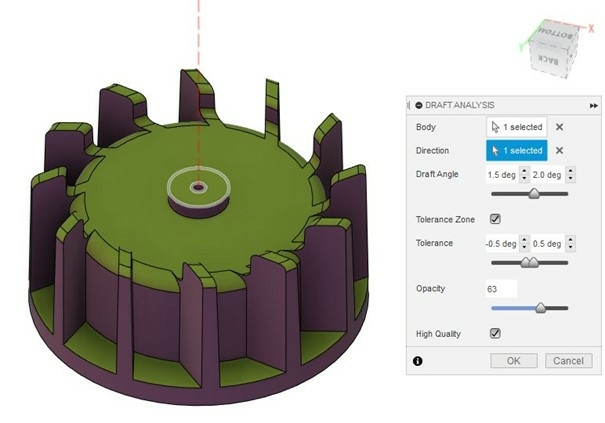The width and height of the screenshot is (605, 423).
Task: Click the double-arrow expand icon on Draft Analysis
Action: click(593, 105)
